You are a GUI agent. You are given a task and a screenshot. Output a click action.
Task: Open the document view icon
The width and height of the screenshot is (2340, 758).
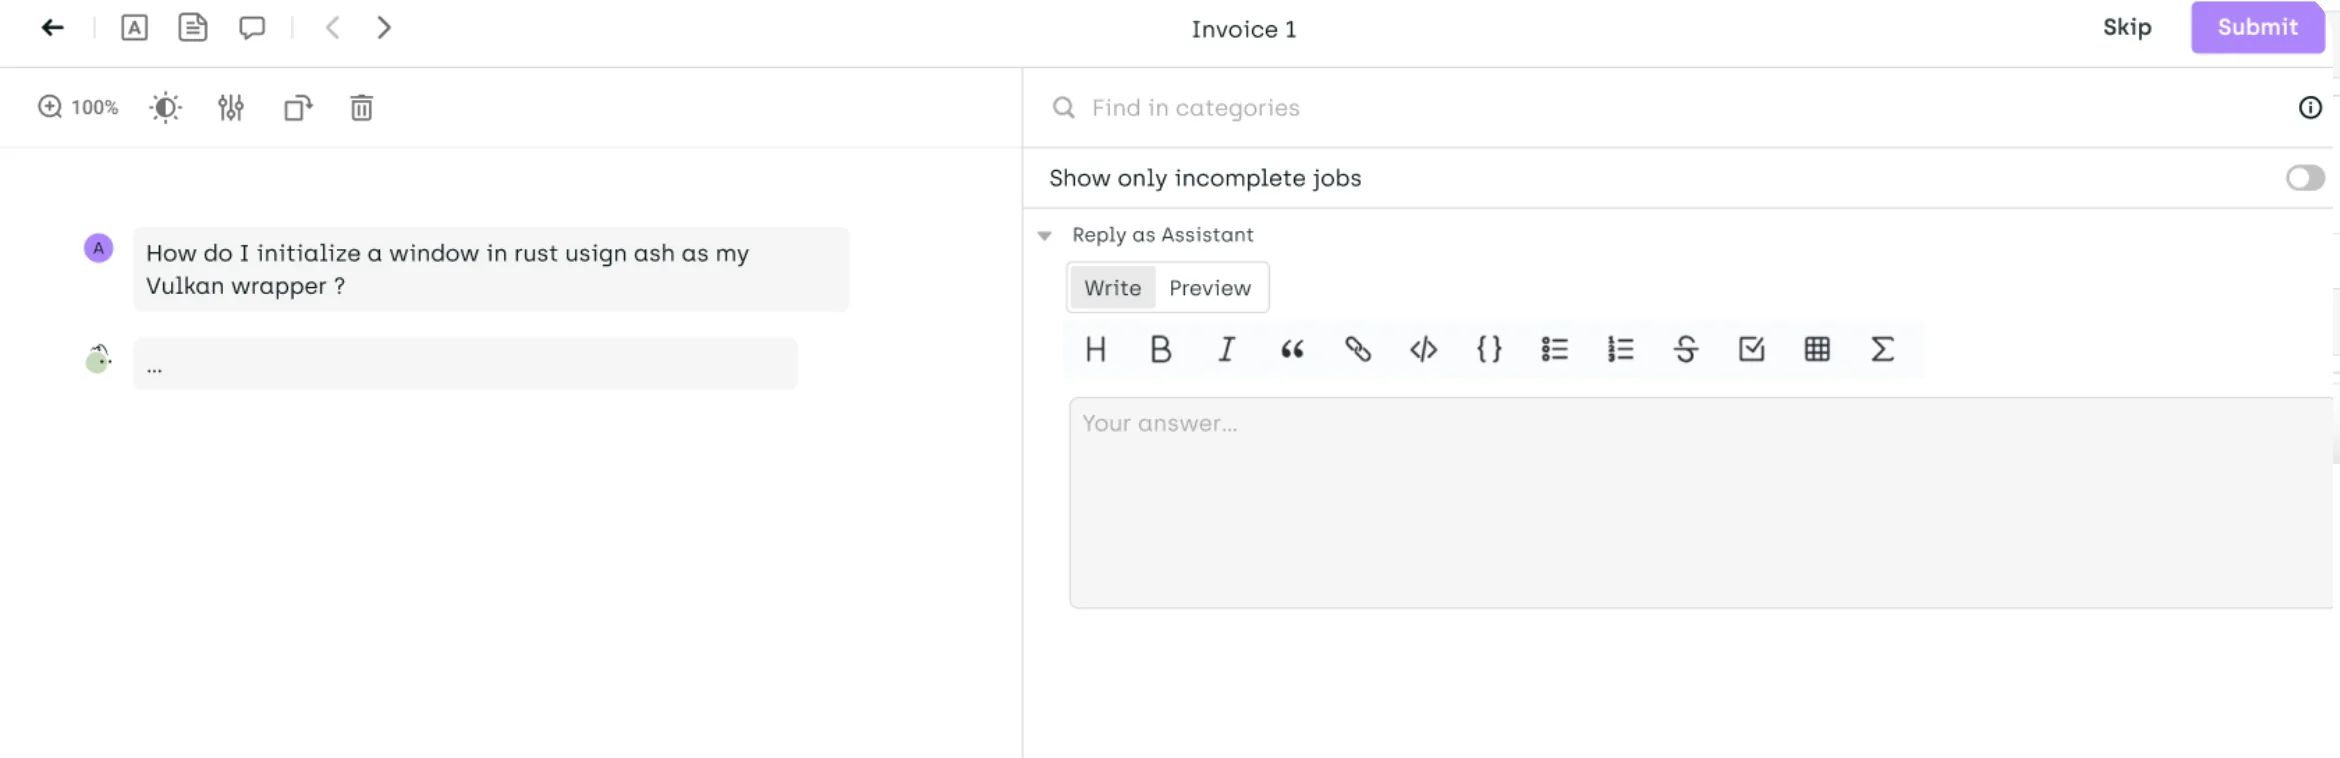point(193,28)
